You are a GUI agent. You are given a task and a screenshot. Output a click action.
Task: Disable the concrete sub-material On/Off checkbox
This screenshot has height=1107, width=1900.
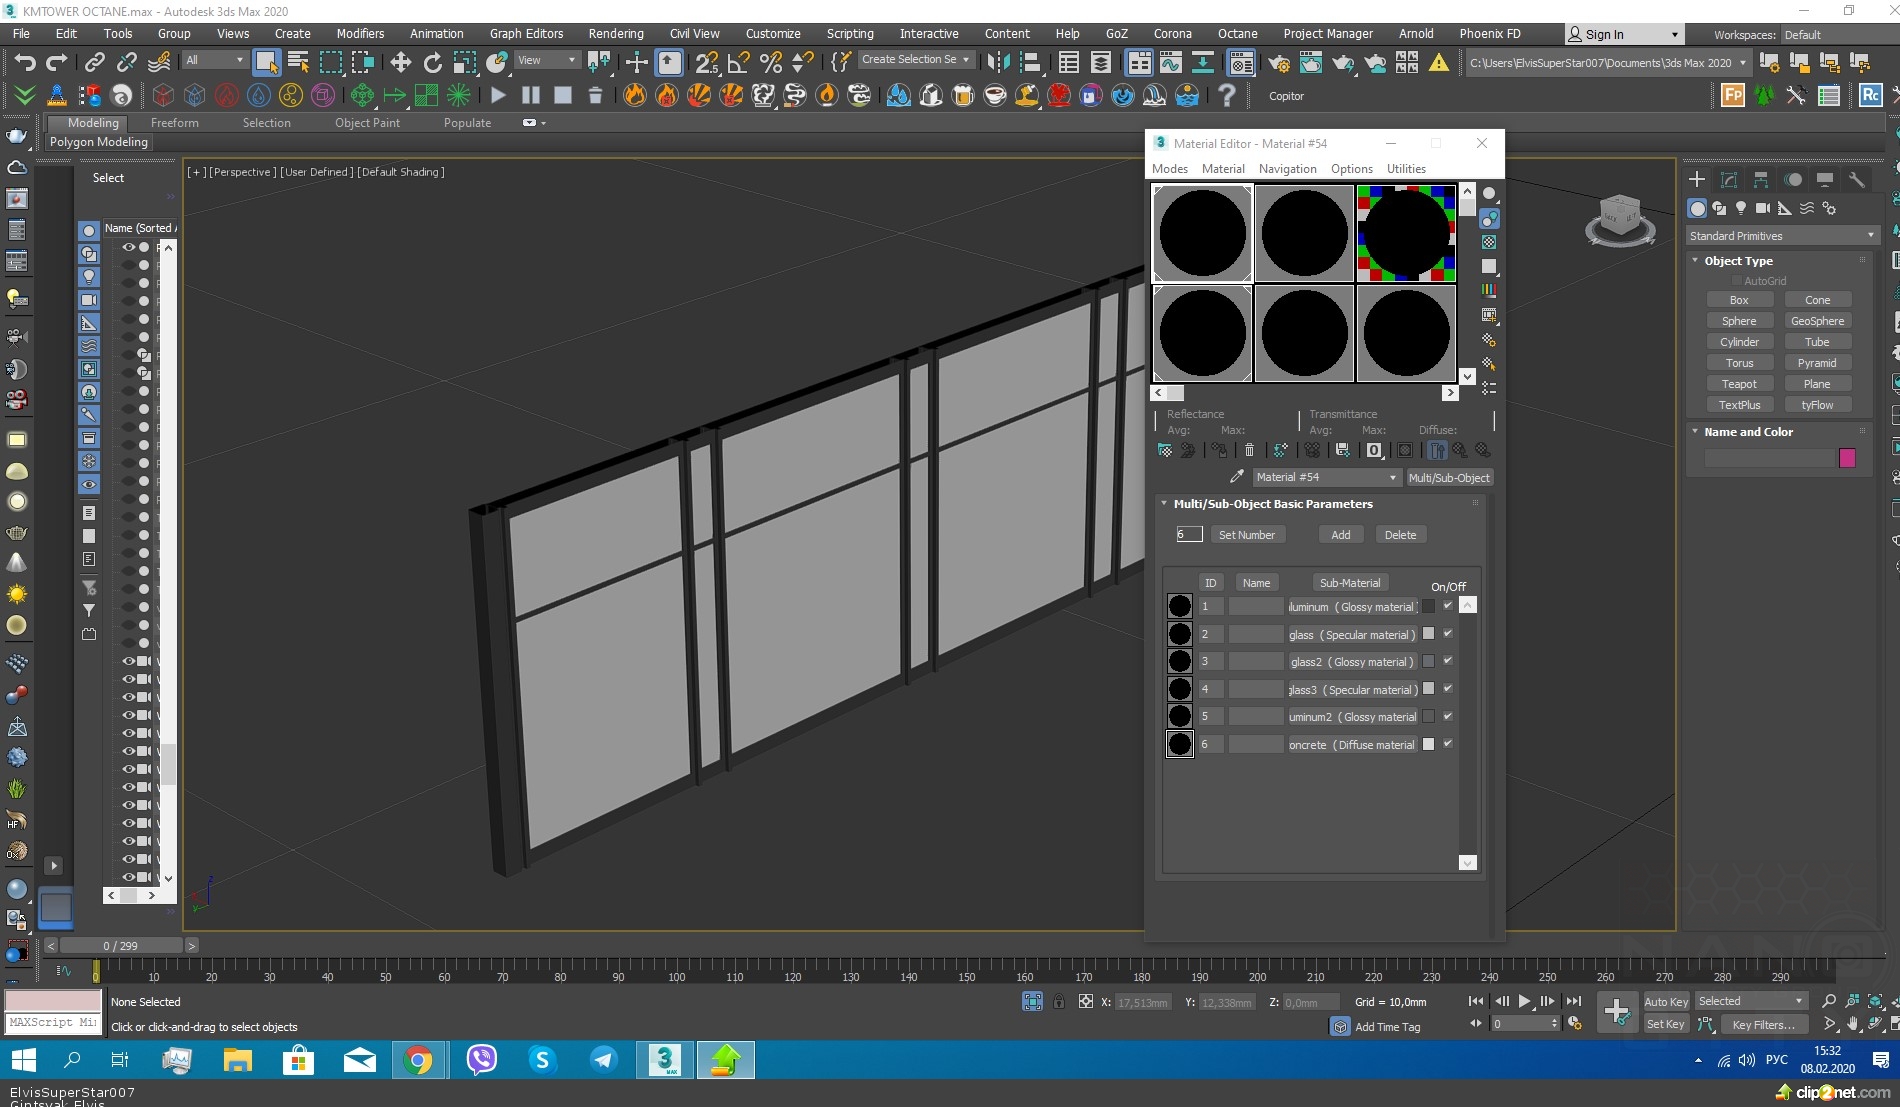pyautogui.click(x=1447, y=744)
